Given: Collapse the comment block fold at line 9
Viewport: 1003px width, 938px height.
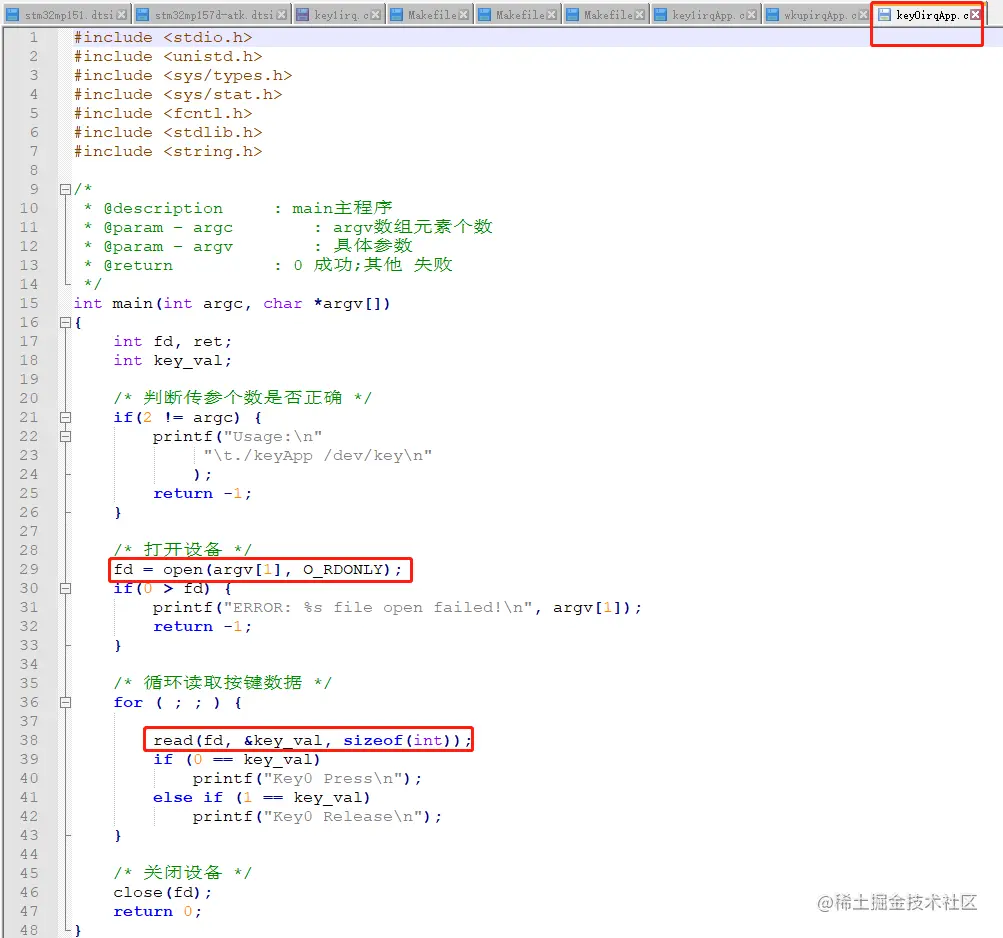Looking at the screenshot, I should pos(65,189).
